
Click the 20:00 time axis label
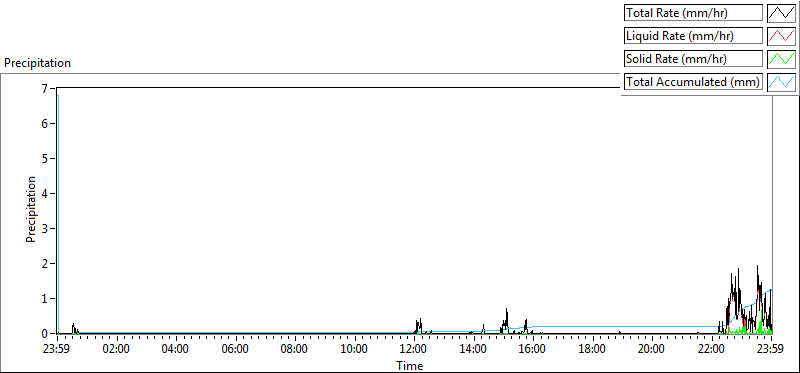click(653, 350)
